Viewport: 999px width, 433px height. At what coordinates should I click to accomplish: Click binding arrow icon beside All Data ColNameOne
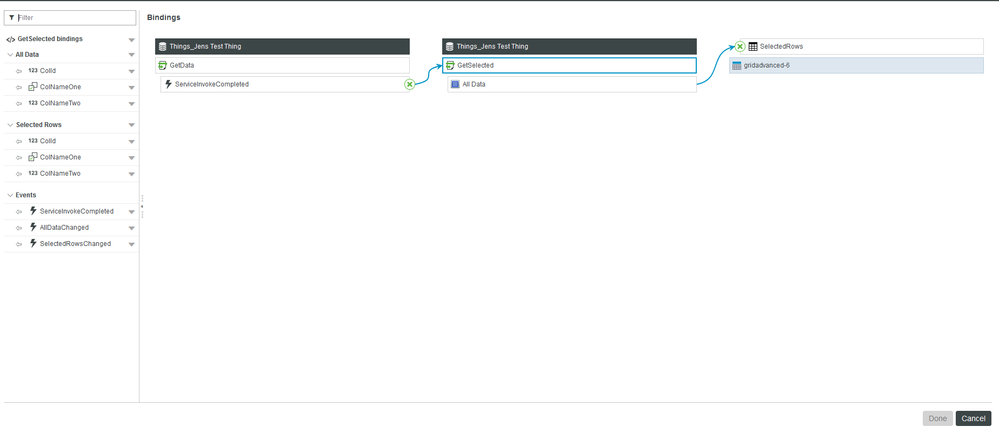[x=19, y=87]
